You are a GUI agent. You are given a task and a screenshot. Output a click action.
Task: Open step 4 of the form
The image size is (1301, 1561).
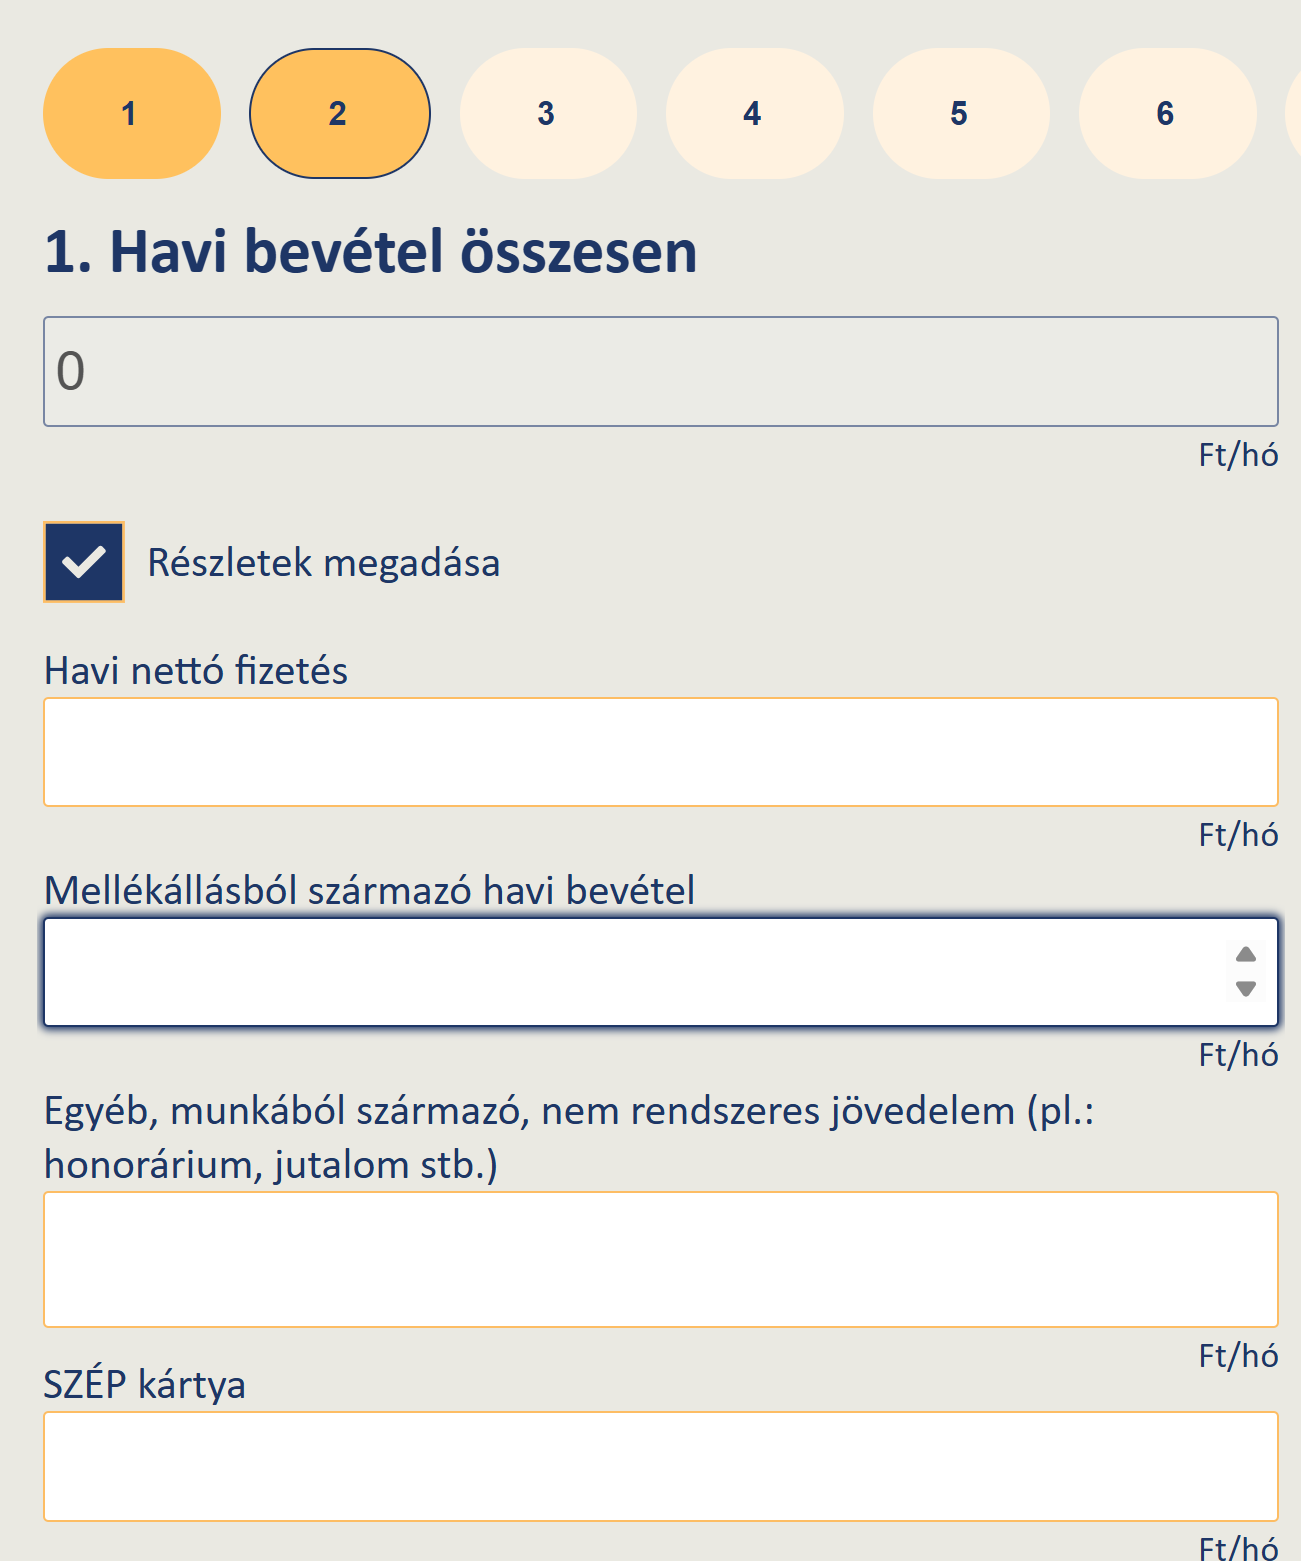tap(754, 114)
